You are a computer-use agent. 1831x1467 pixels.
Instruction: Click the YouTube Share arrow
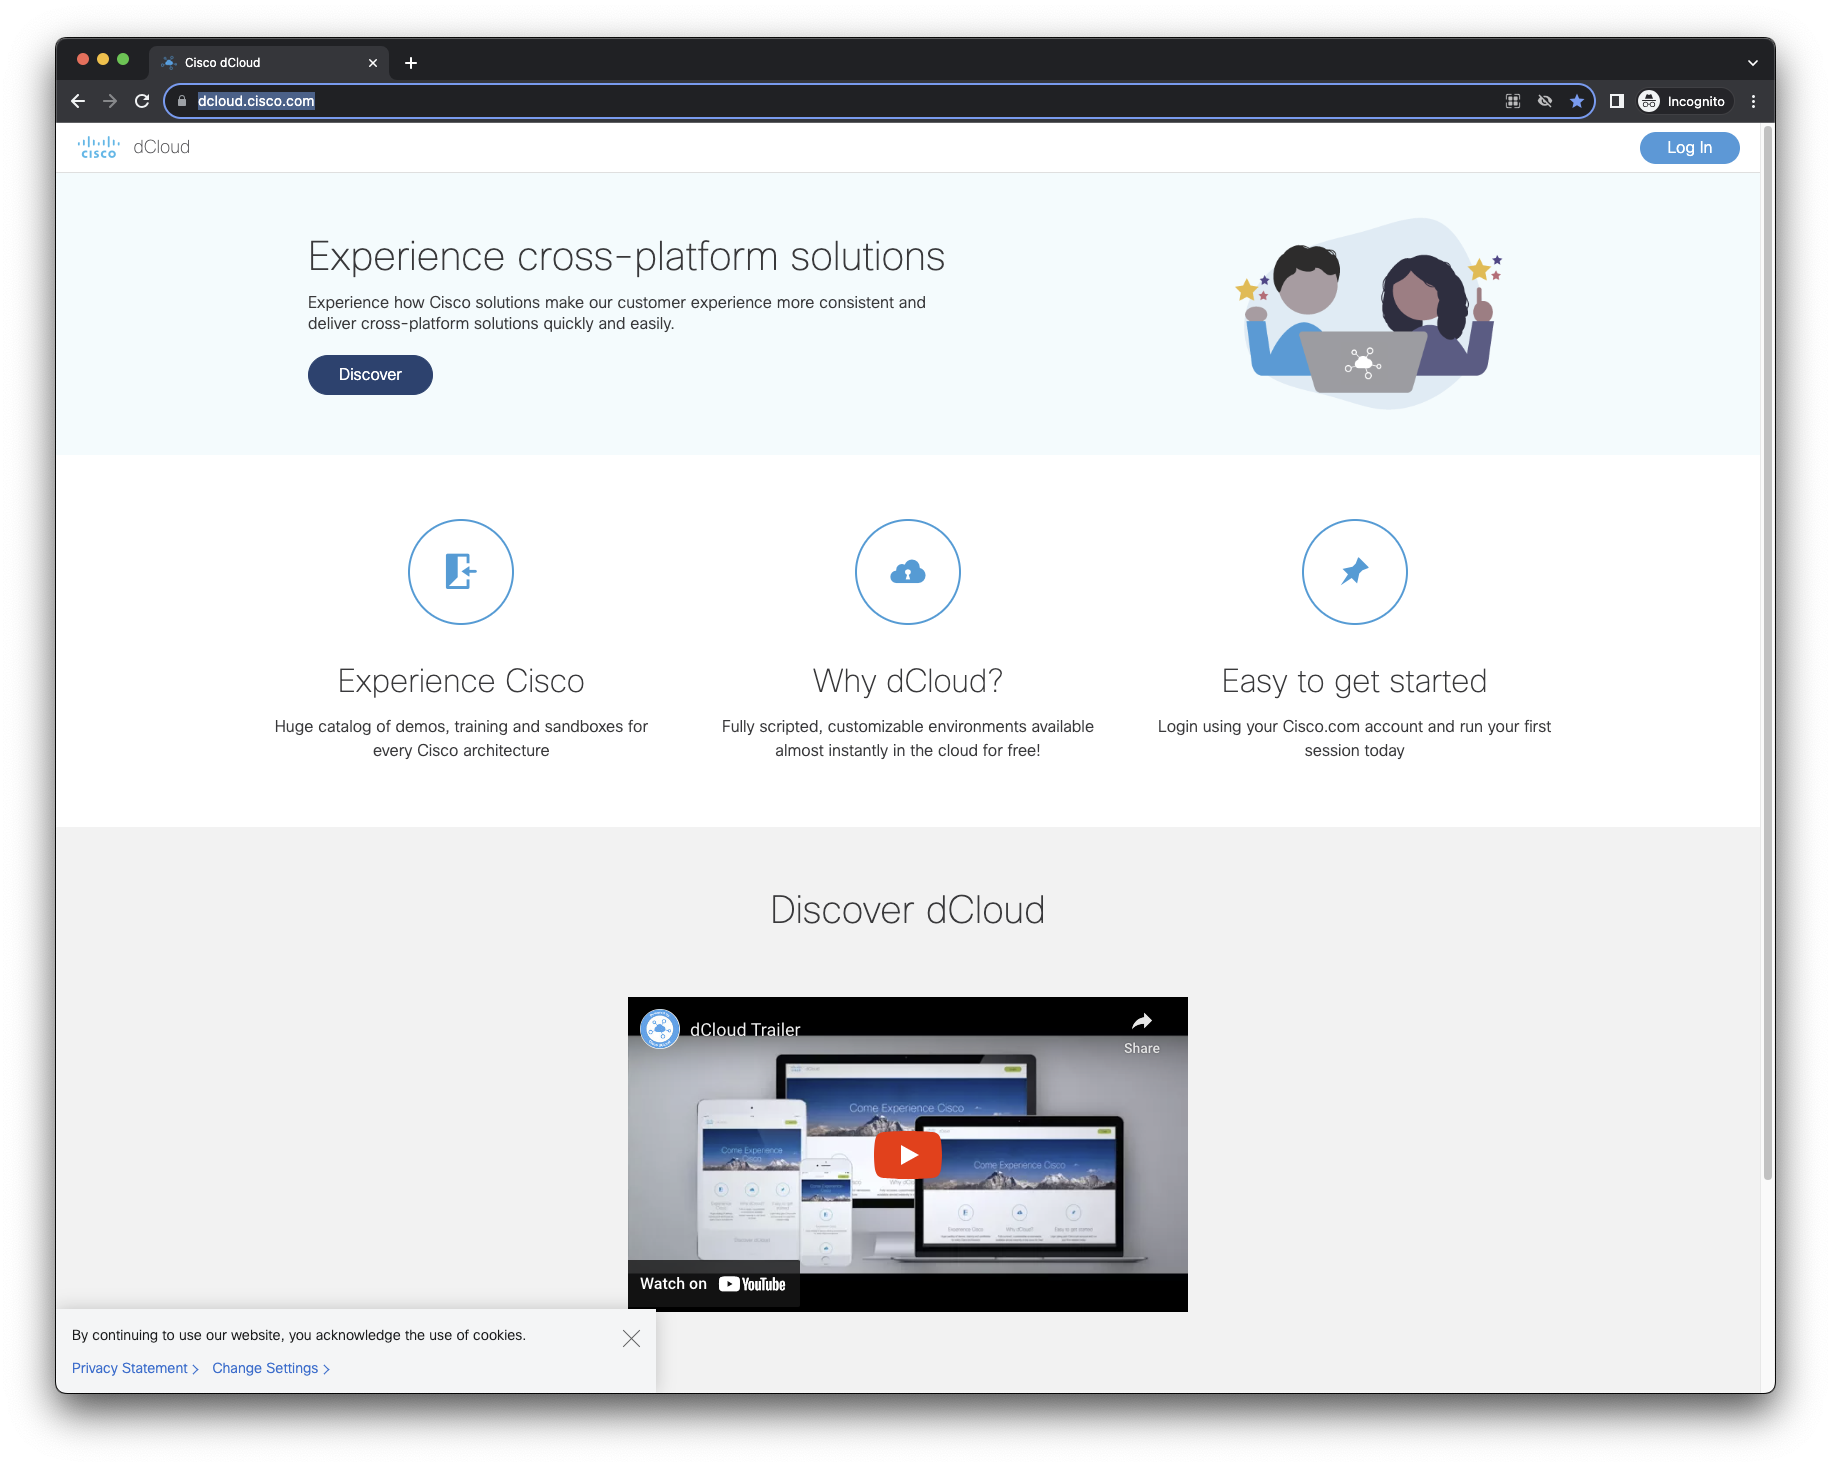coord(1142,1032)
